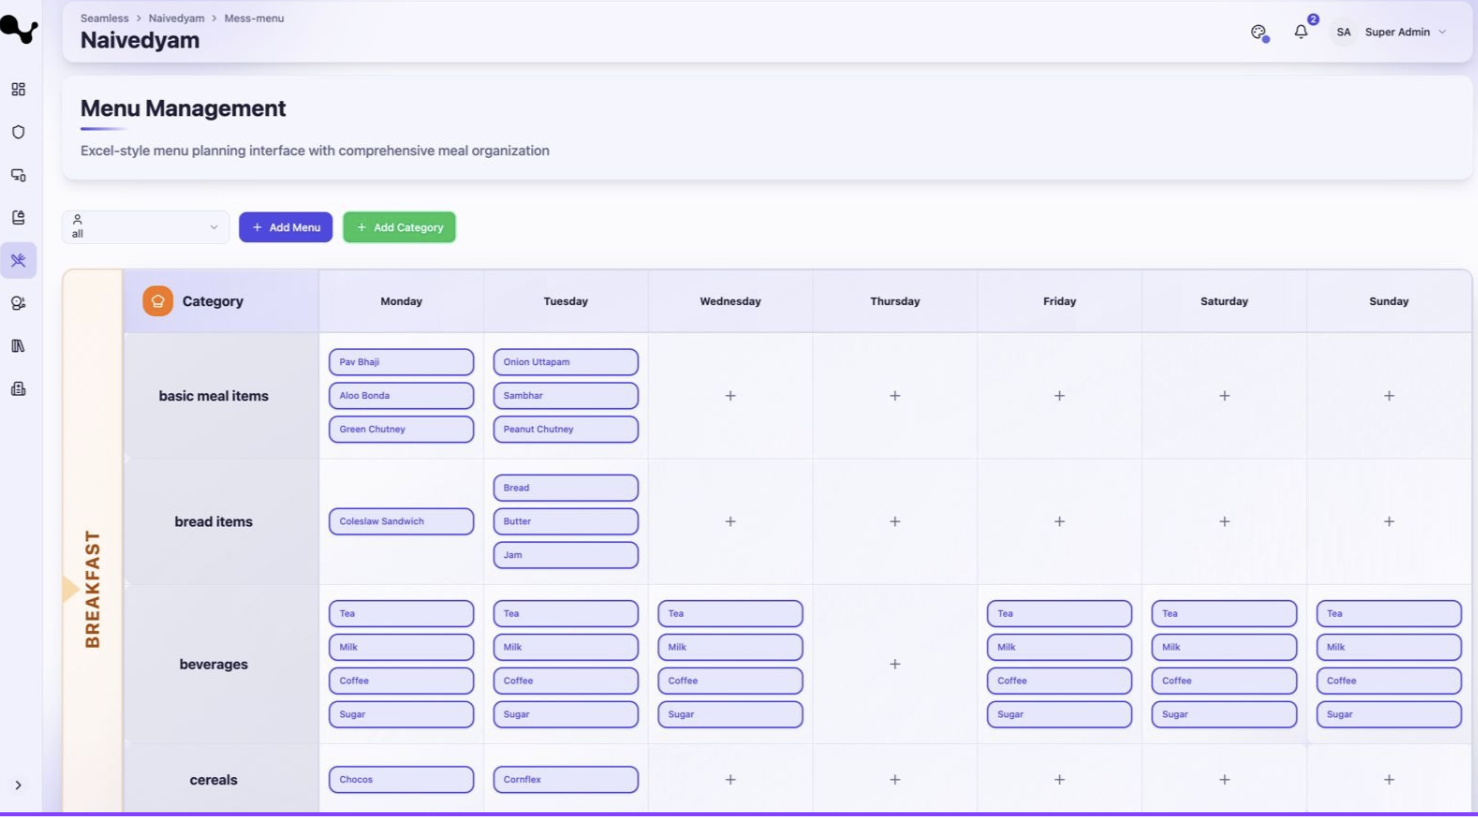The image size is (1478, 818).
Task: Add a cereals item for Wednesday
Action: pyautogui.click(x=730, y=780)
